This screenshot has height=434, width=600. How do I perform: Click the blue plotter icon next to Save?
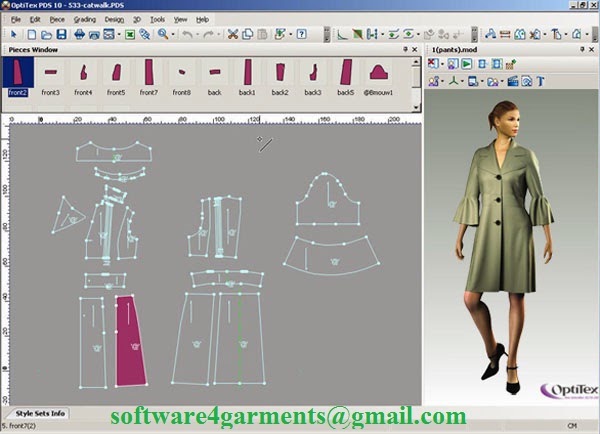(x=79, y=34)
